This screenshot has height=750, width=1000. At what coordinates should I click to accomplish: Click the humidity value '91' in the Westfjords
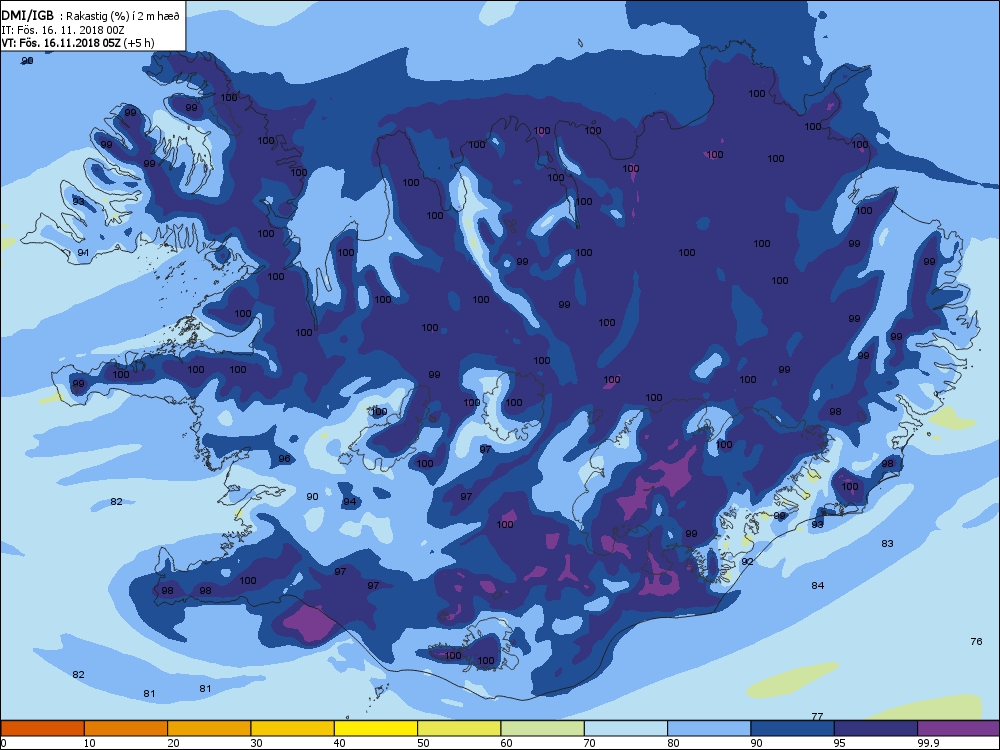pyautogui.click(x=84, y=253)
